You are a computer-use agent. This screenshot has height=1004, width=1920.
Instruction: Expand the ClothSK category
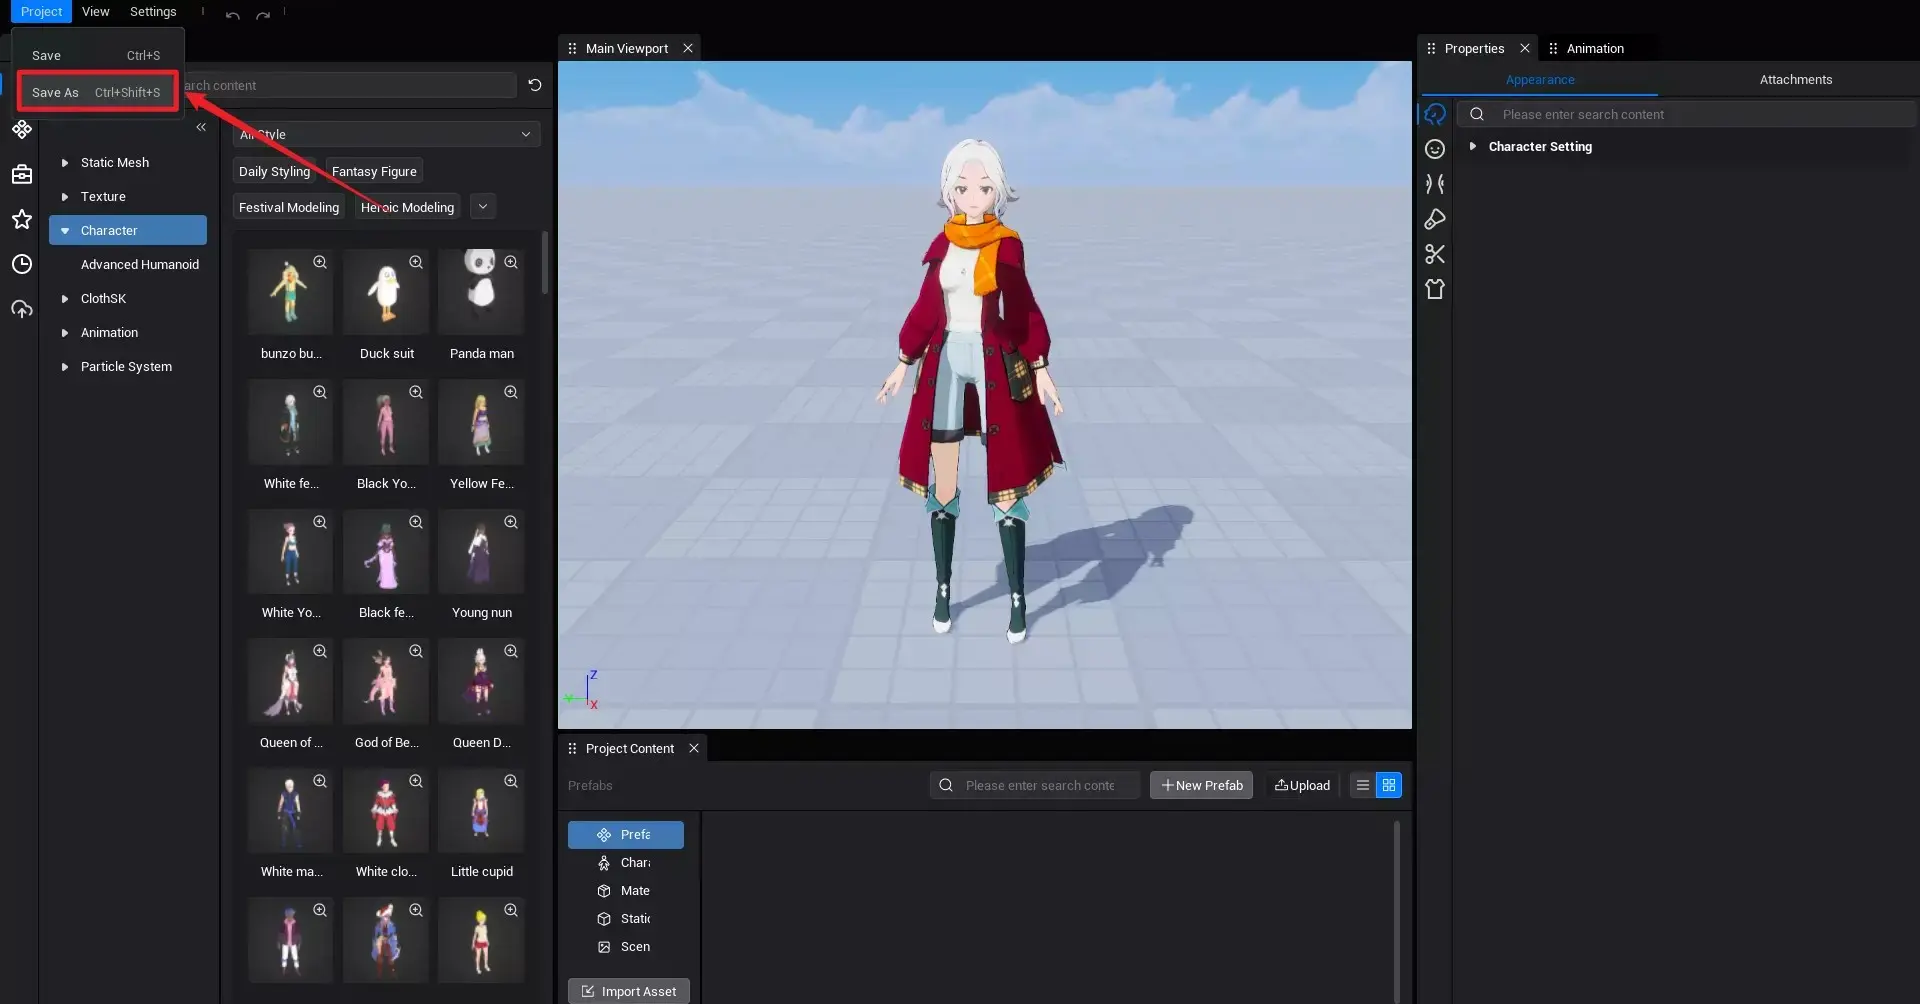click(x=65, y=299)
